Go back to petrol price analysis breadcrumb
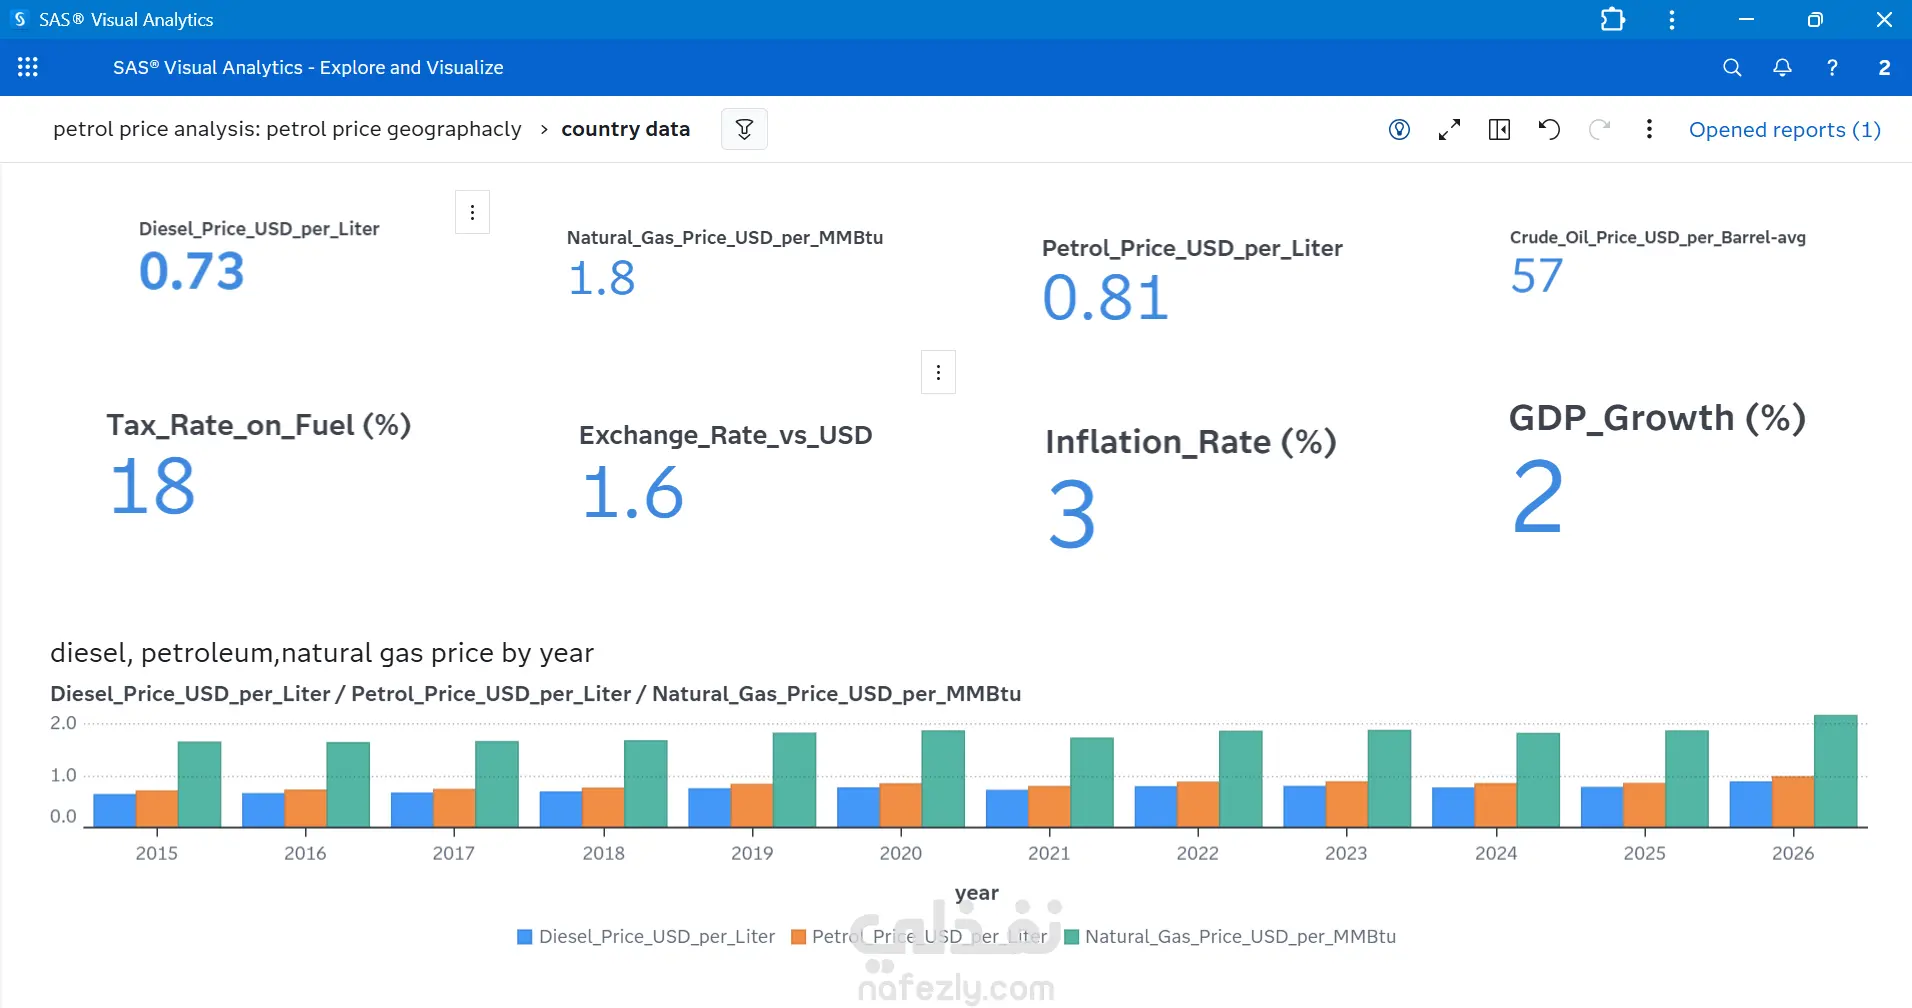The height and width of the screenshot is (1008, 1912). pos(287,129)
